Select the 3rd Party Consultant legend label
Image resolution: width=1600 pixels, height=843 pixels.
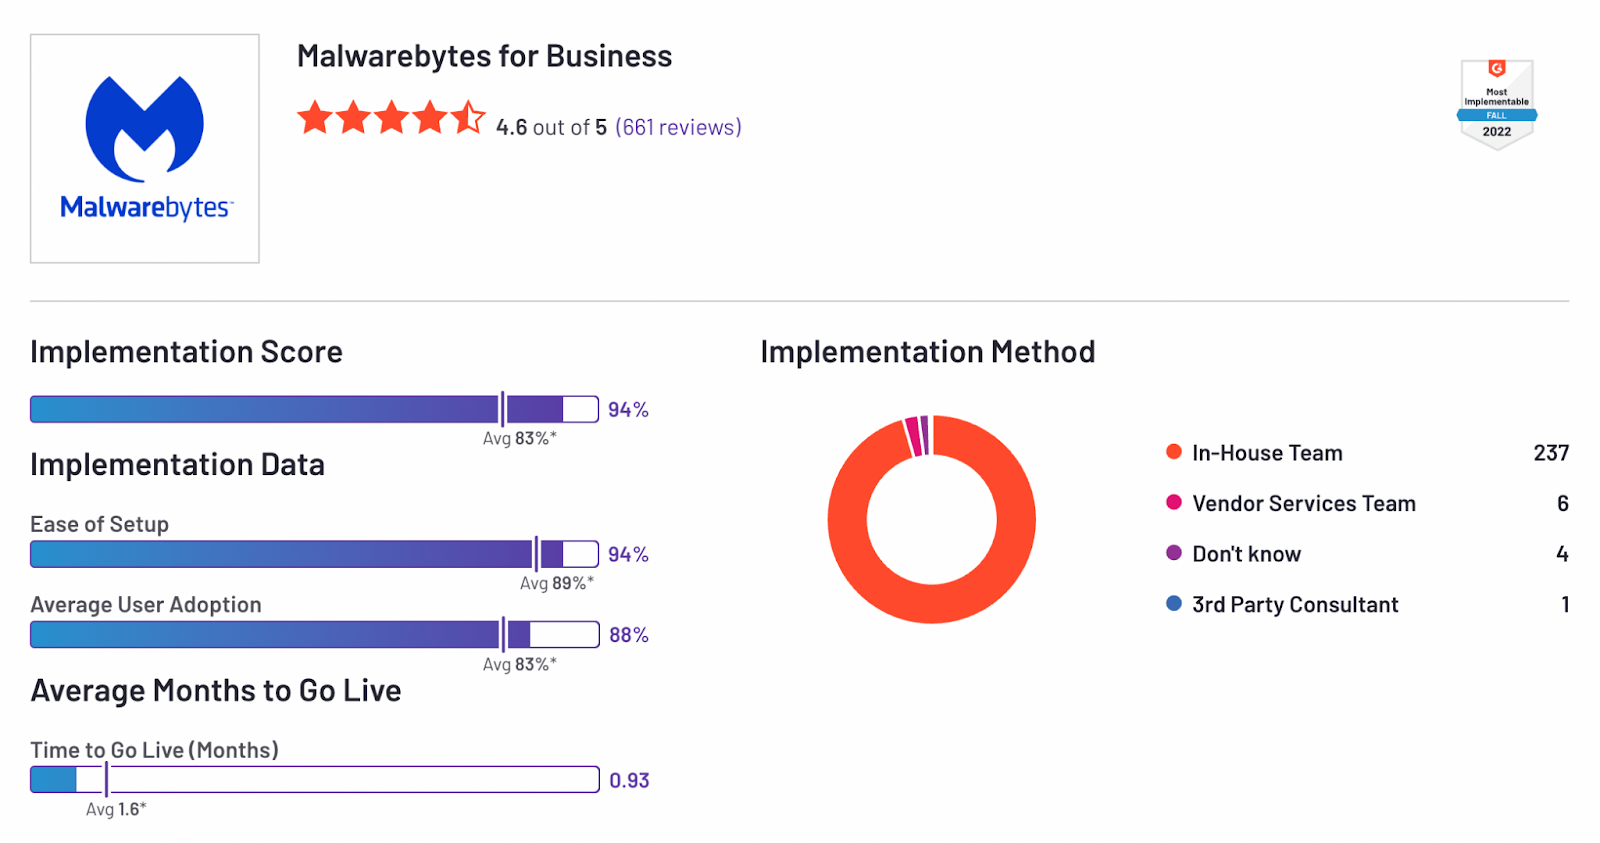tap(1295, 604)
